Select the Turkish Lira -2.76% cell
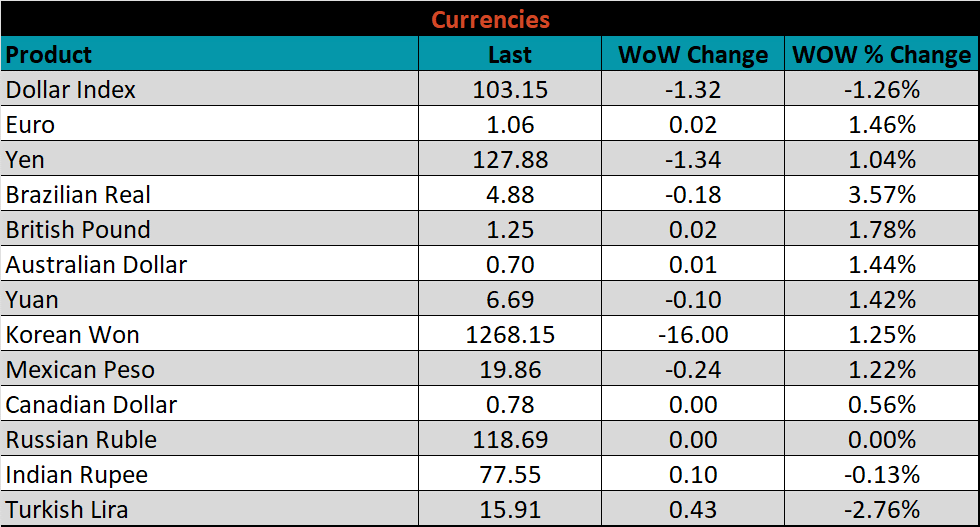 click(881, 510)
